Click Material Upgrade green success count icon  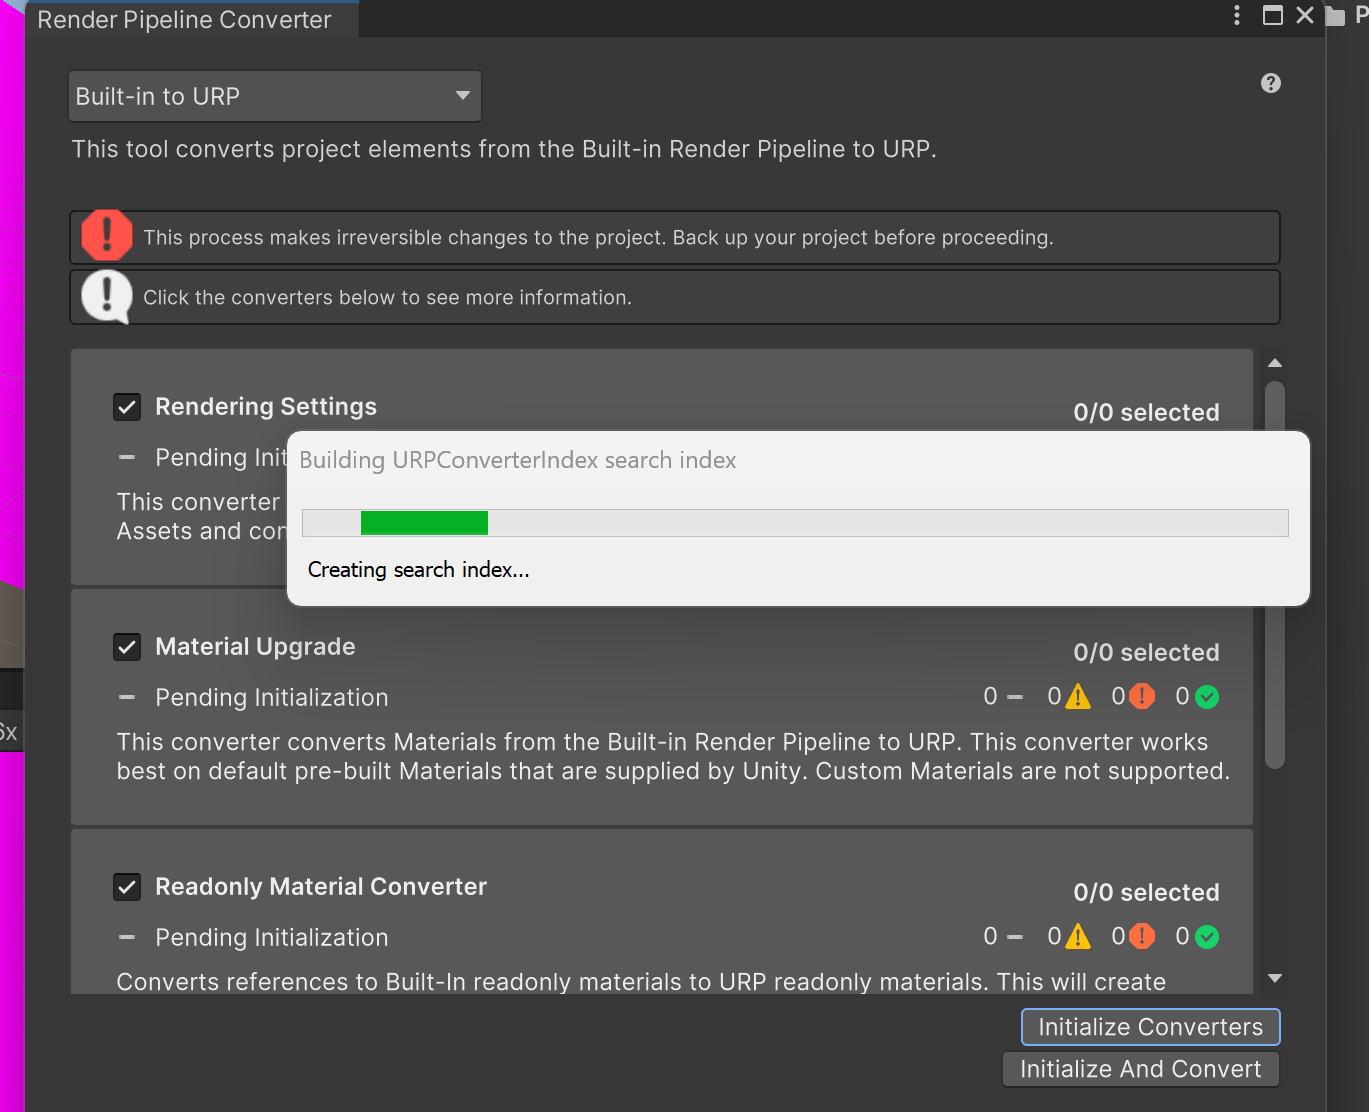pyautogui.click(x=1207, y=697)
